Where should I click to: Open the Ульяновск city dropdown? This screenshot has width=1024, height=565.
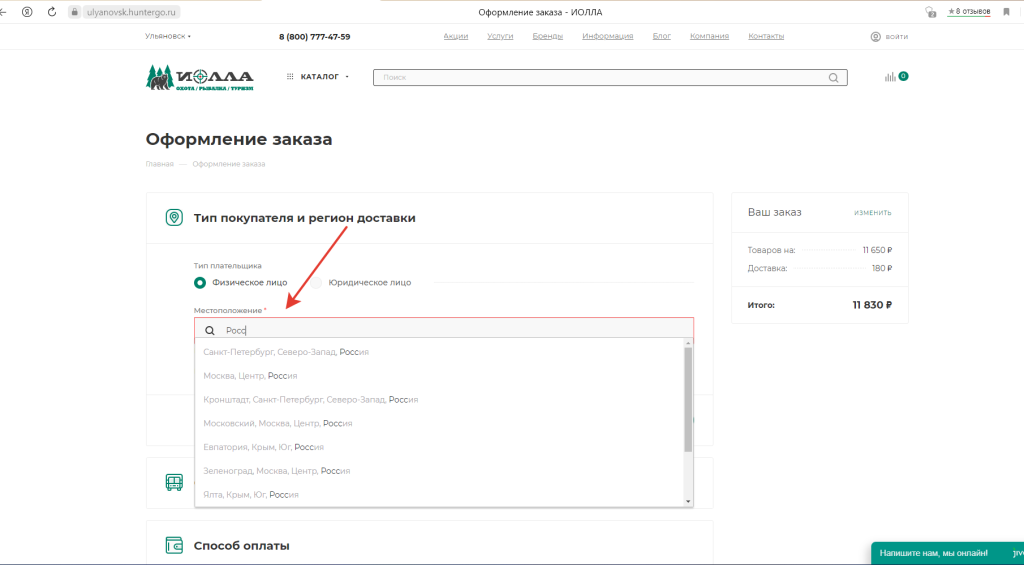click(x=168, y=36)
